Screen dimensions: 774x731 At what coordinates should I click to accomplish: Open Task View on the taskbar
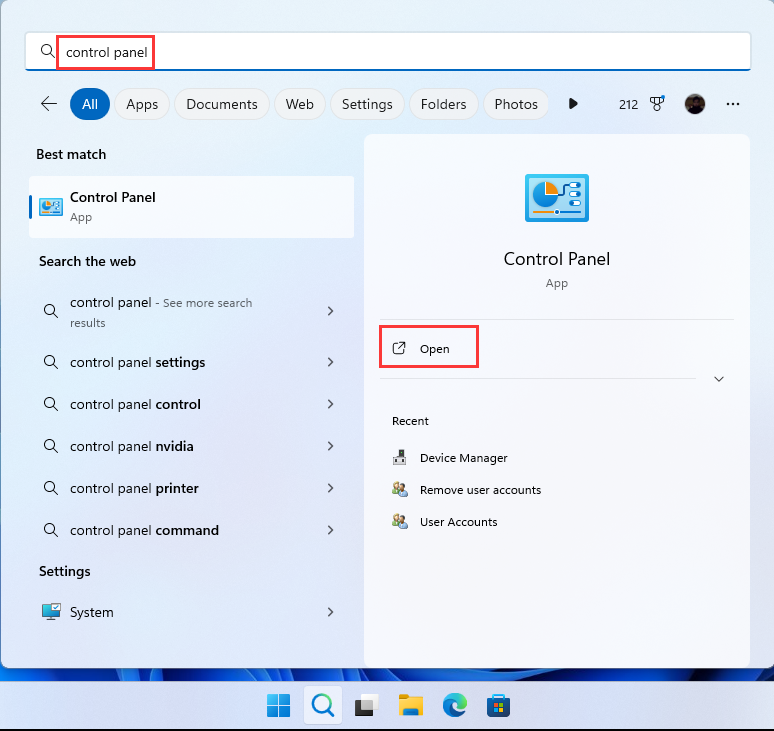(x=367, y=705)
